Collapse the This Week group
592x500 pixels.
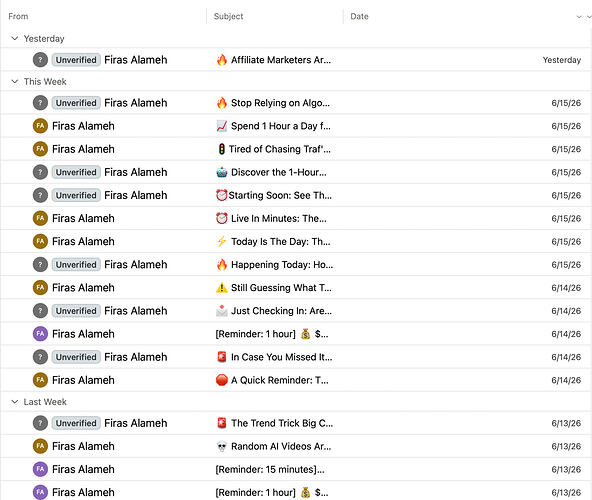(x=15, y=82)
